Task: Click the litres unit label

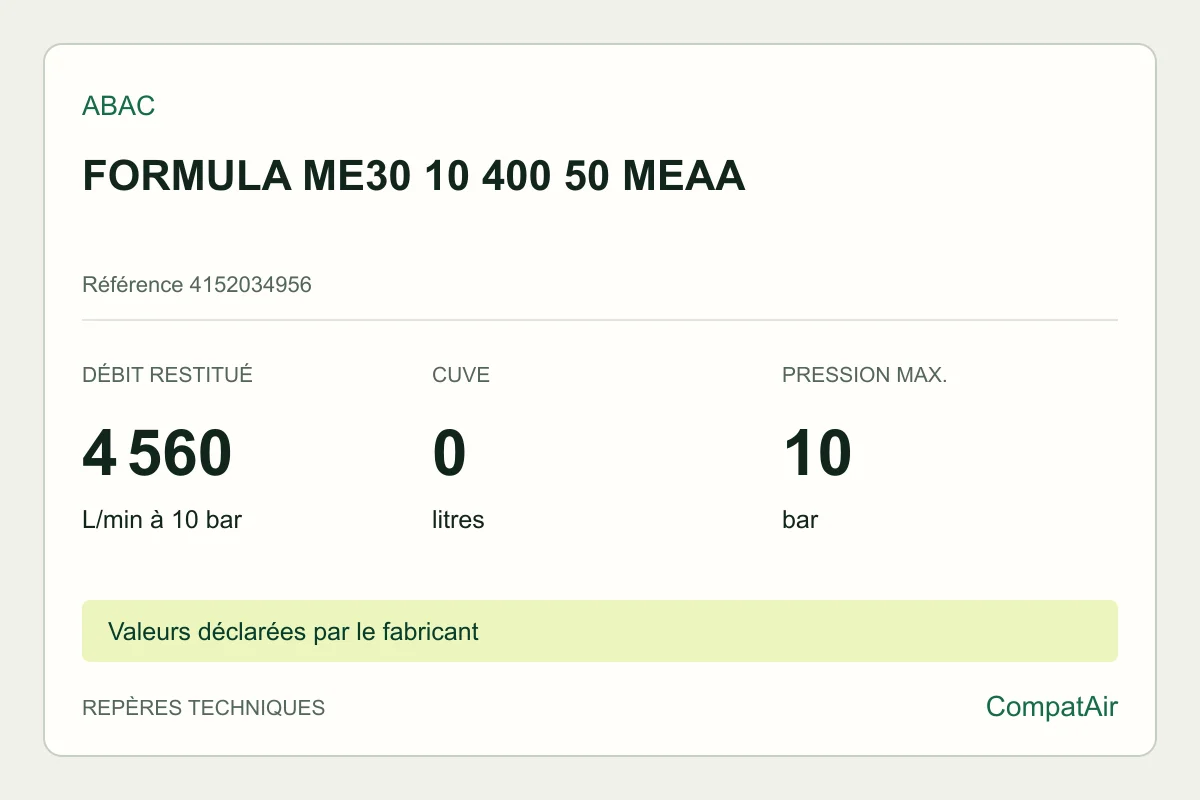Action: [458, 520]
